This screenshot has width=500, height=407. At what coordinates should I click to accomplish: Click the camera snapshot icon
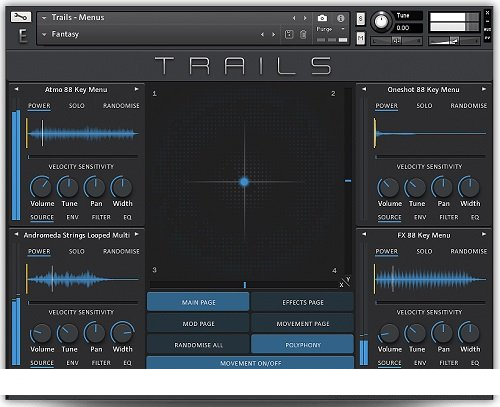click(322, 18)
